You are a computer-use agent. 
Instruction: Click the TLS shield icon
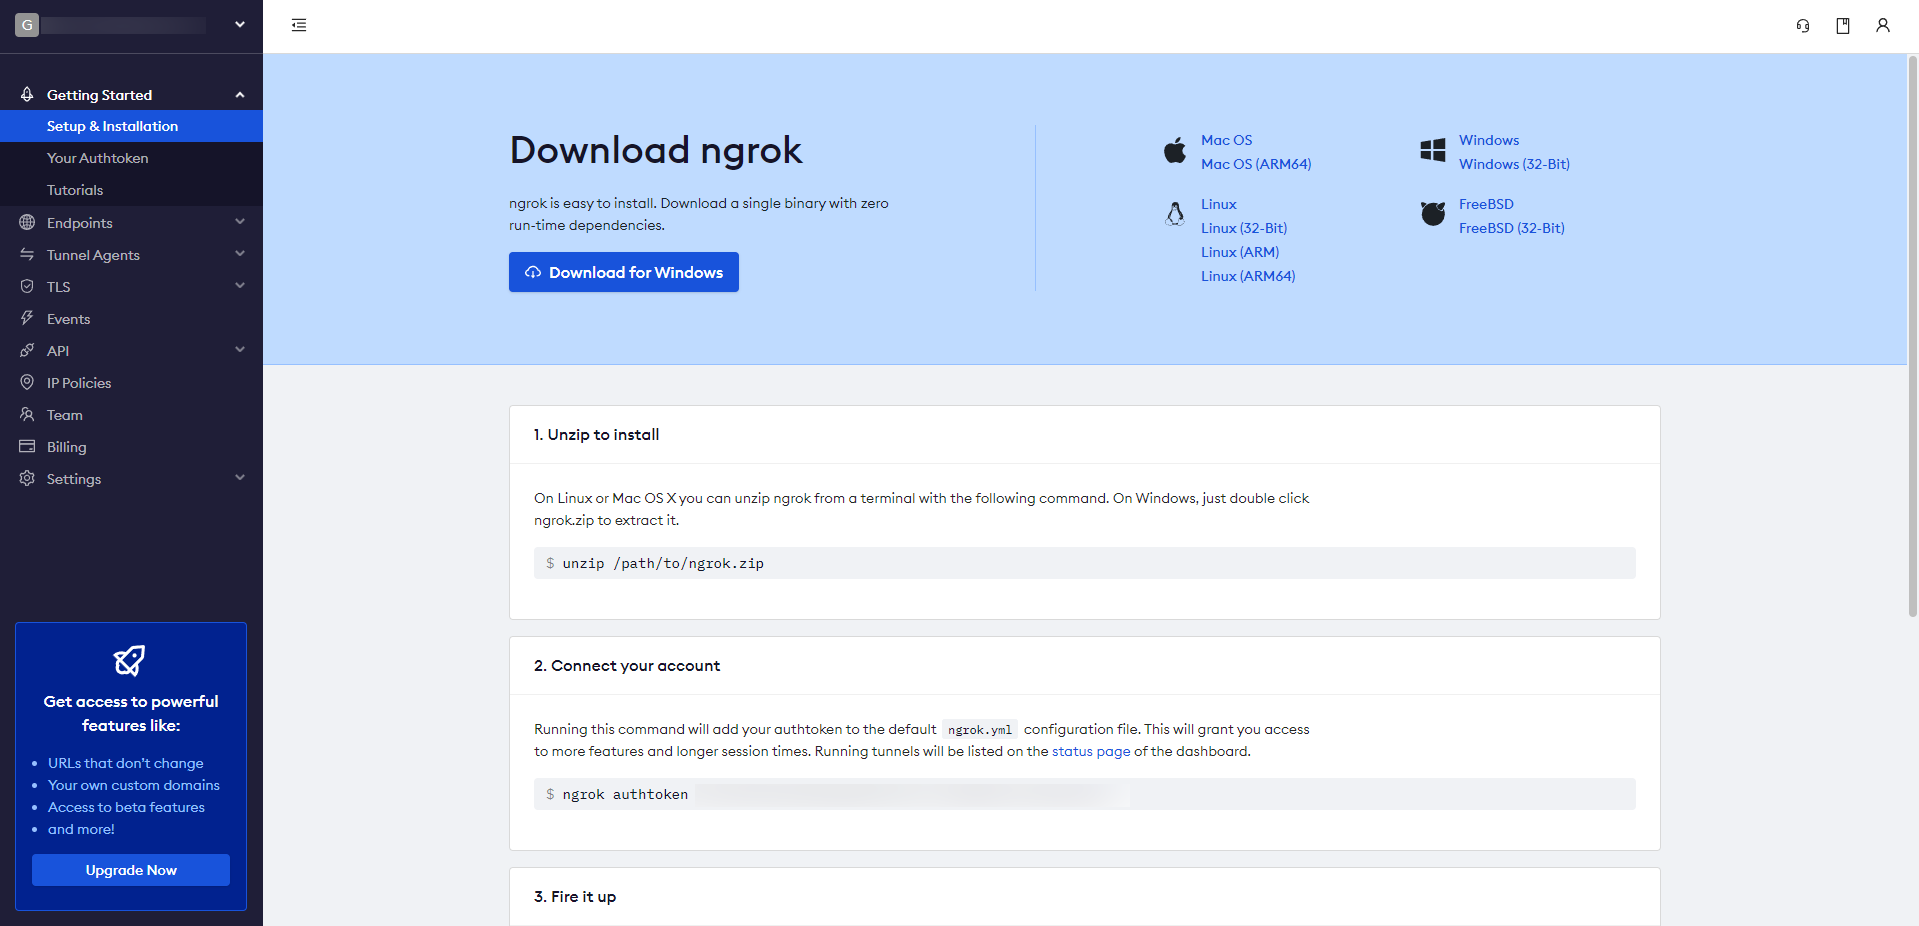(x=27, y=286)
